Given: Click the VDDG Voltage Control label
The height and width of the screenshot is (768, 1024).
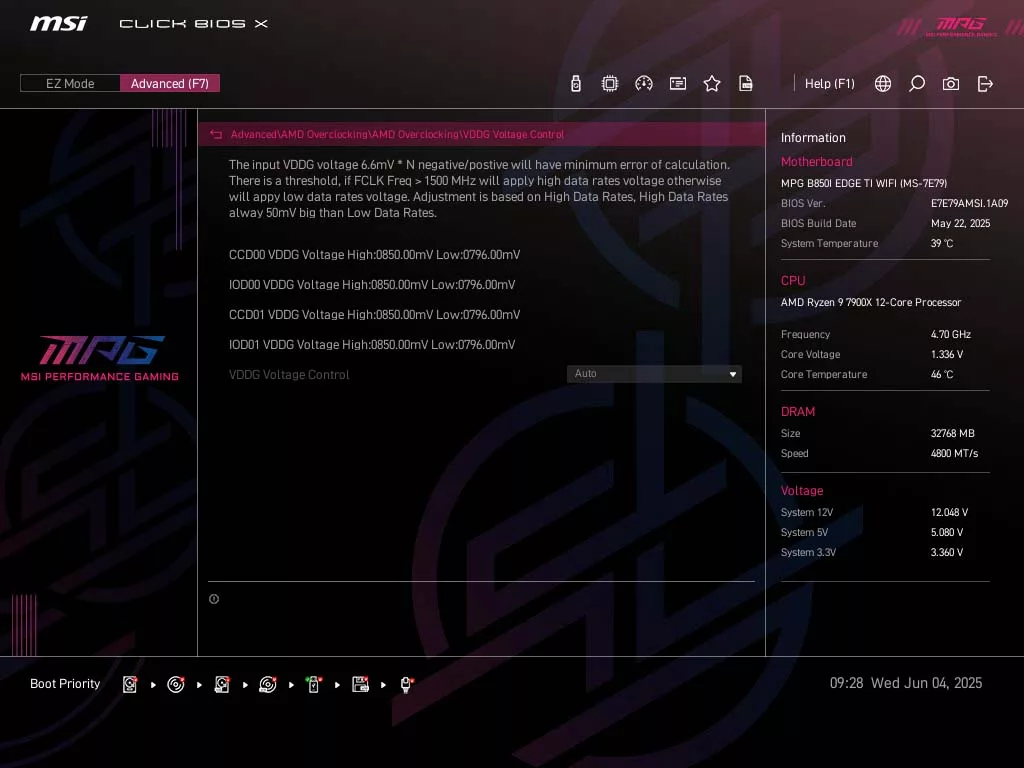Looking at the screenshot, I should click(289, 375).
